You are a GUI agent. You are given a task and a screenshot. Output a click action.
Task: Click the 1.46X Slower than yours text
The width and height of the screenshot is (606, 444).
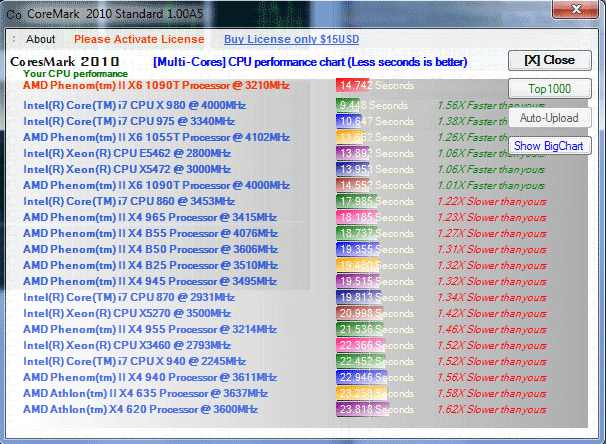point(492,330)
